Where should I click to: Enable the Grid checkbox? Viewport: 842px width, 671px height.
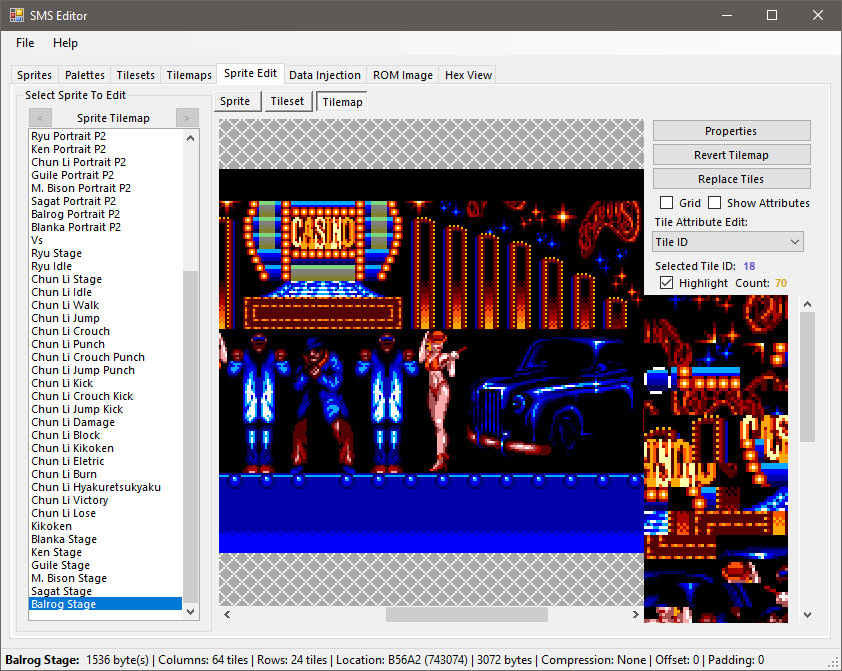pos(666,203)
